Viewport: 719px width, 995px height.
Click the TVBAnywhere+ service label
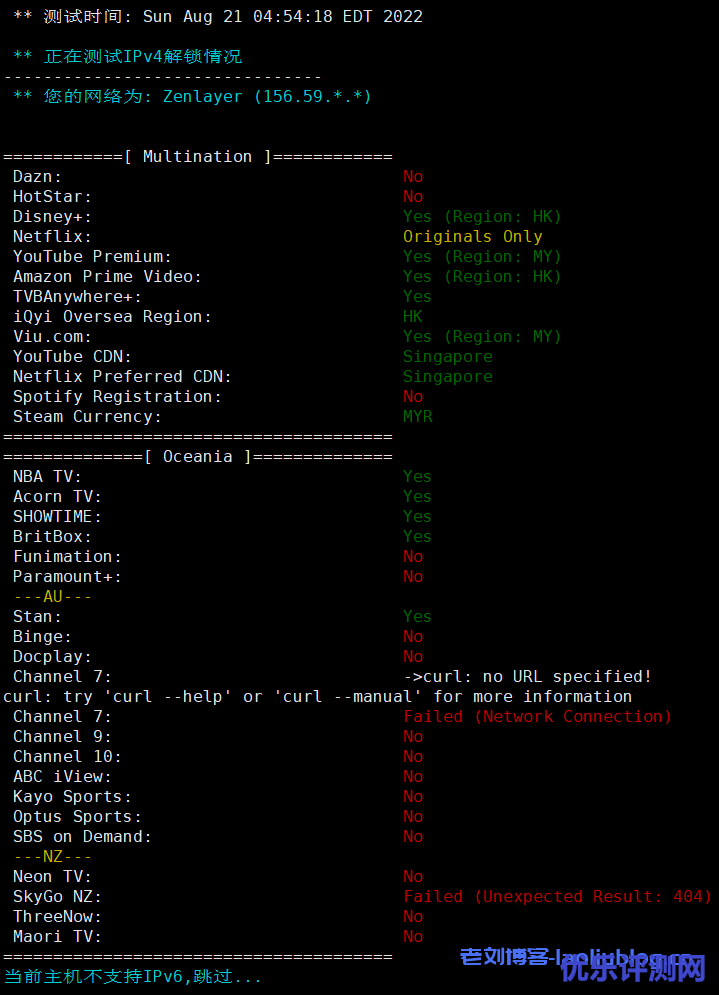(77, 296)
